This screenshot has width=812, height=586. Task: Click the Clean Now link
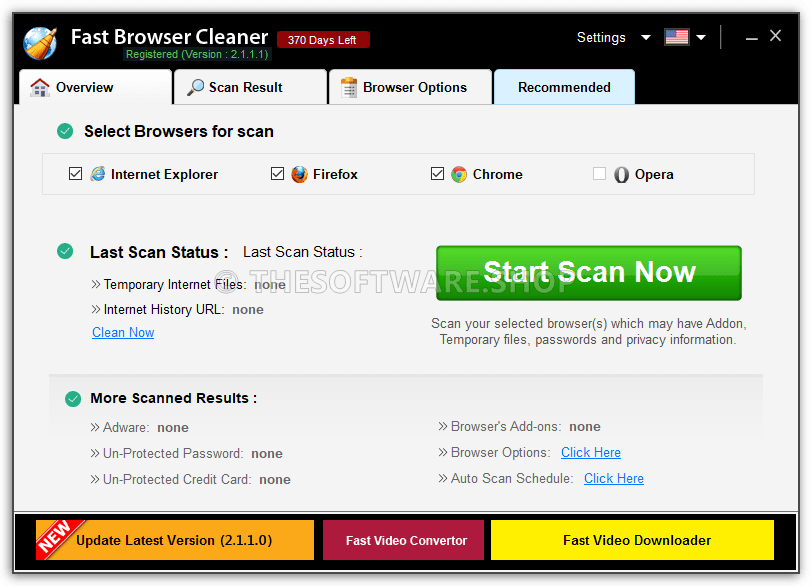(x=123, y=332)
